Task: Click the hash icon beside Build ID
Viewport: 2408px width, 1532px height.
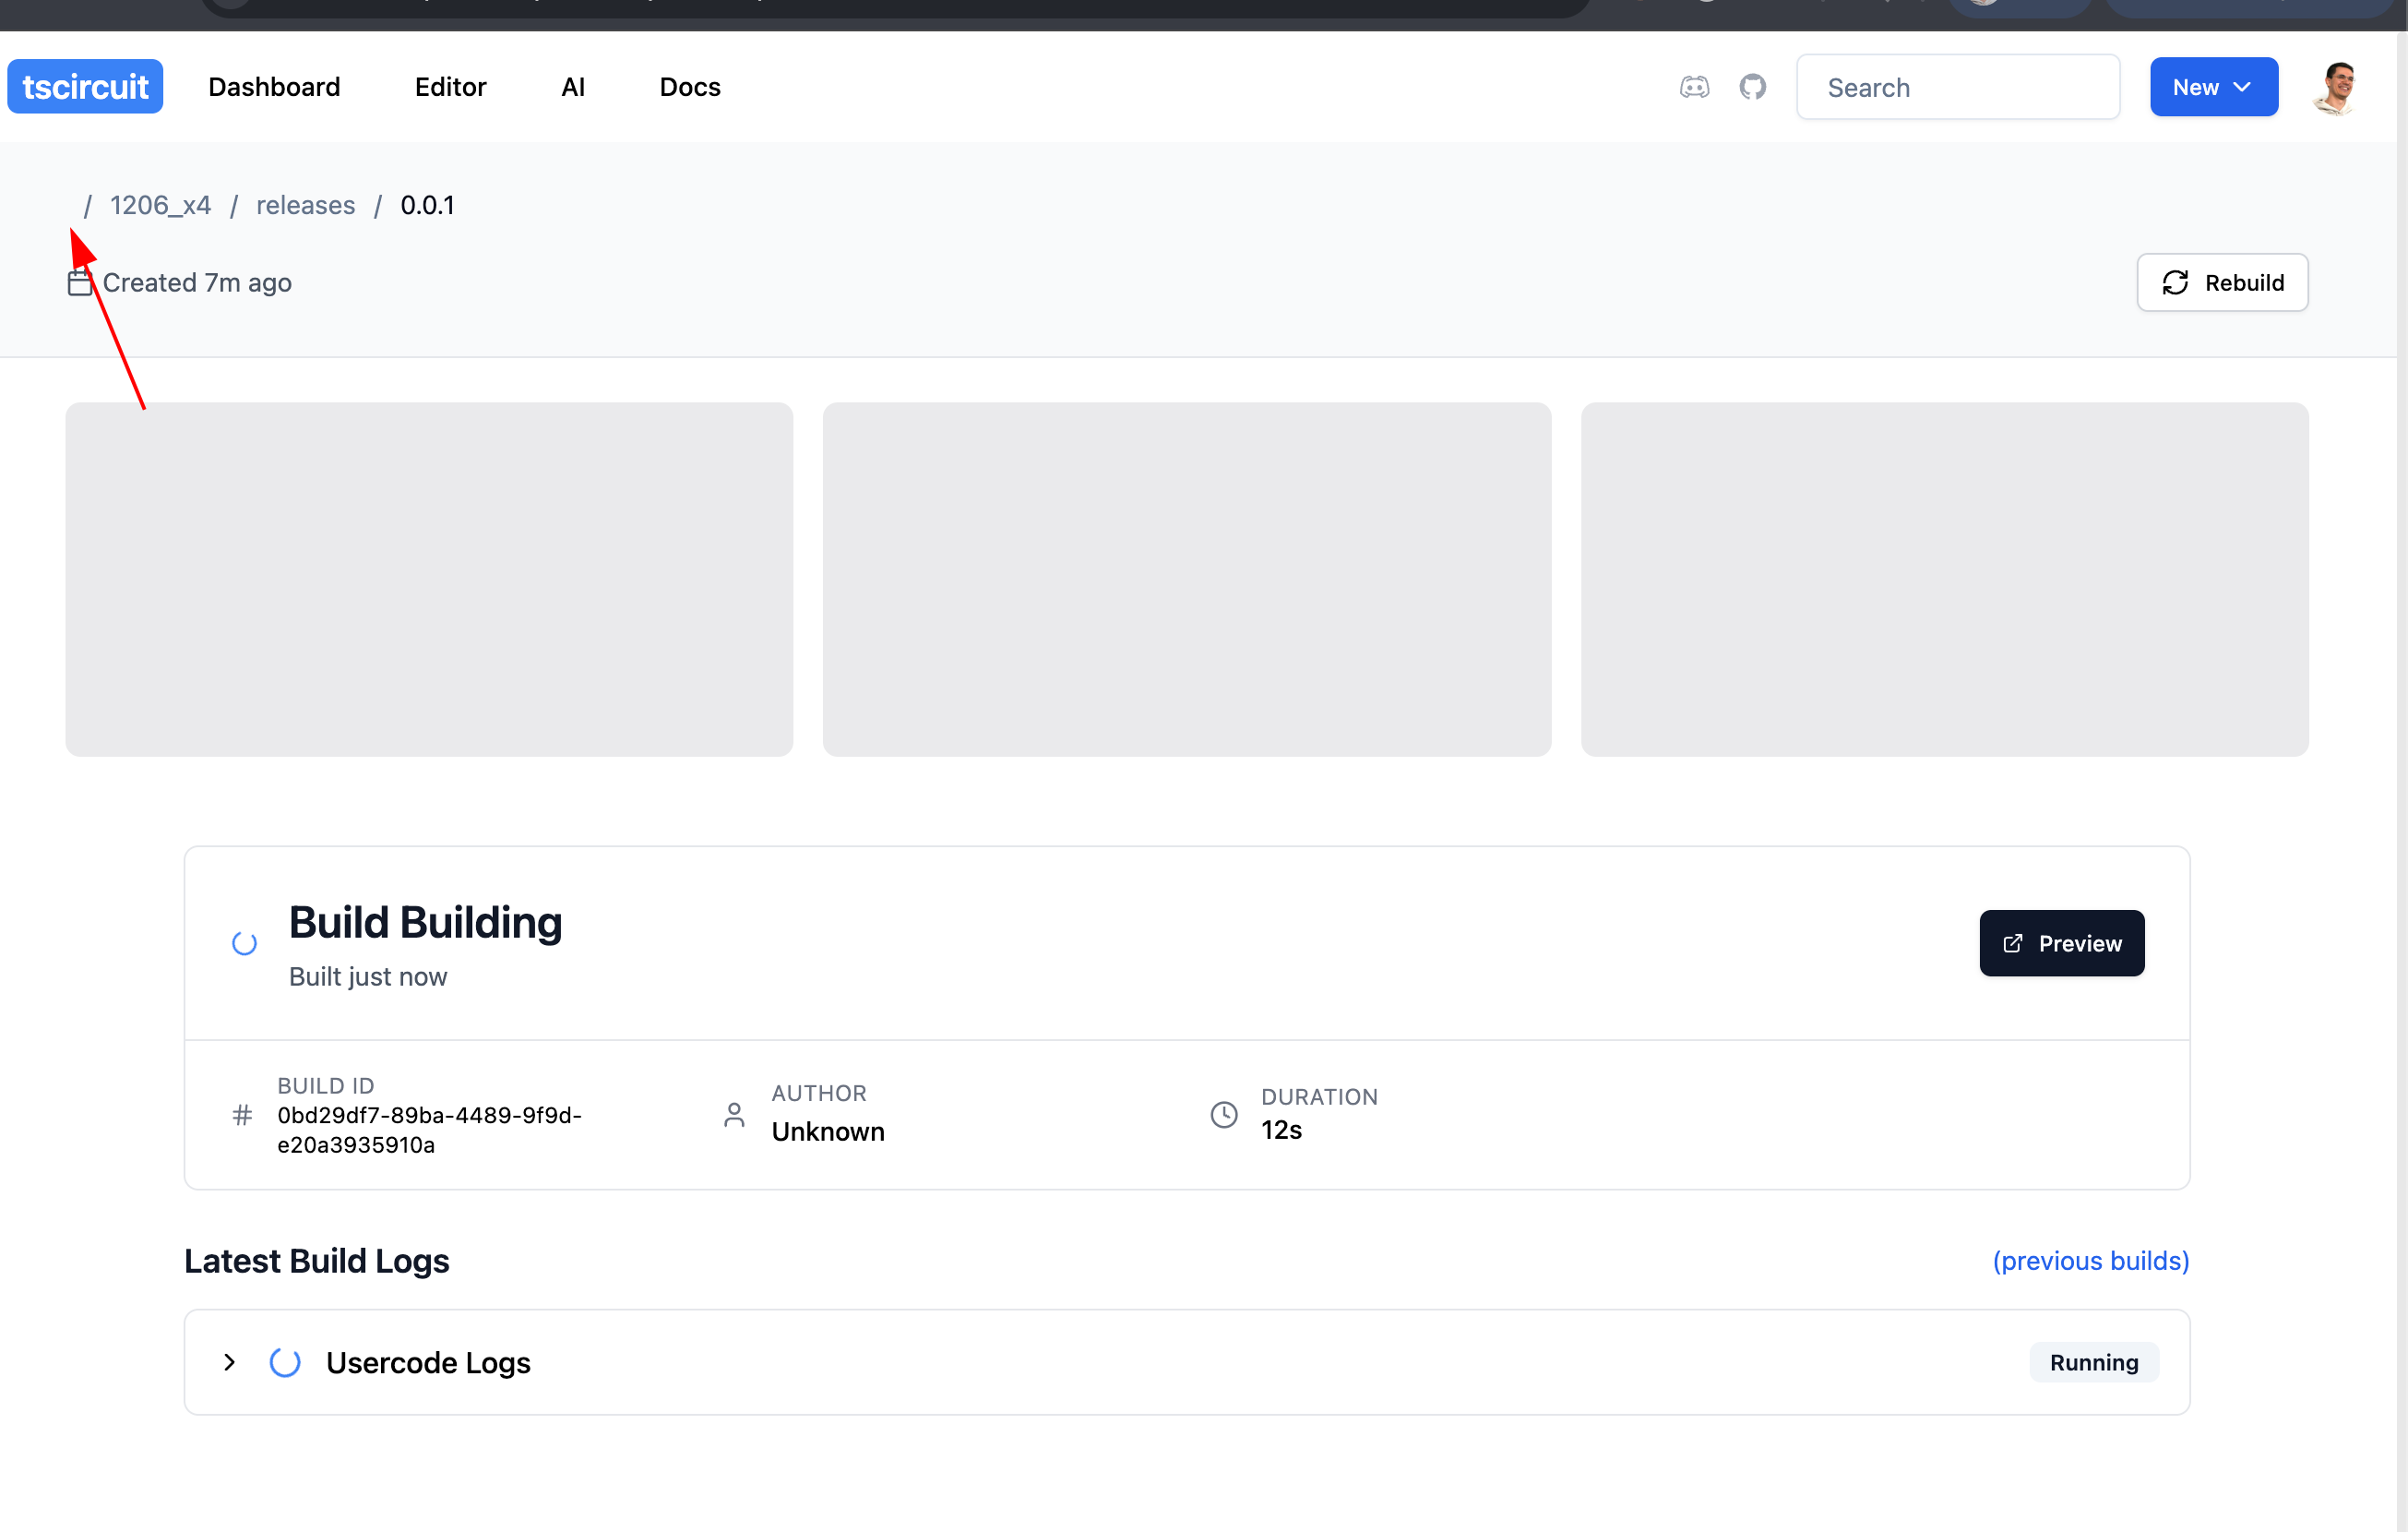Action: point(242,1114)
